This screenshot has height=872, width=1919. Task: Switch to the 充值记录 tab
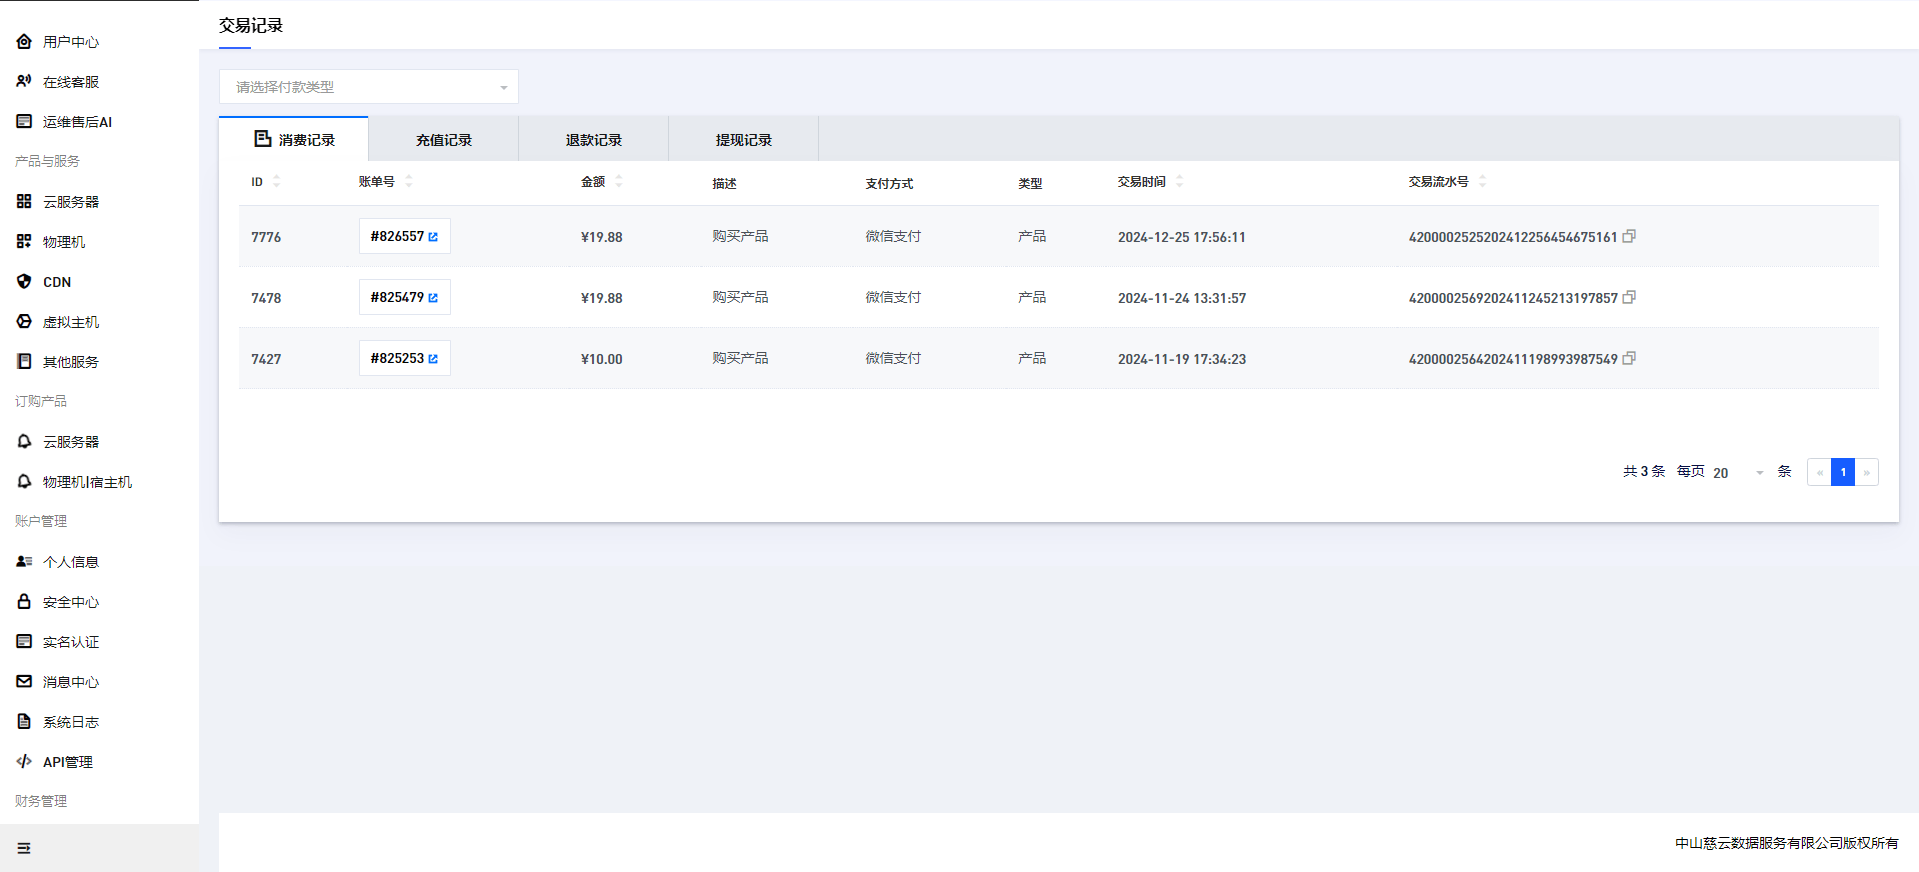(x=444, y=140)
